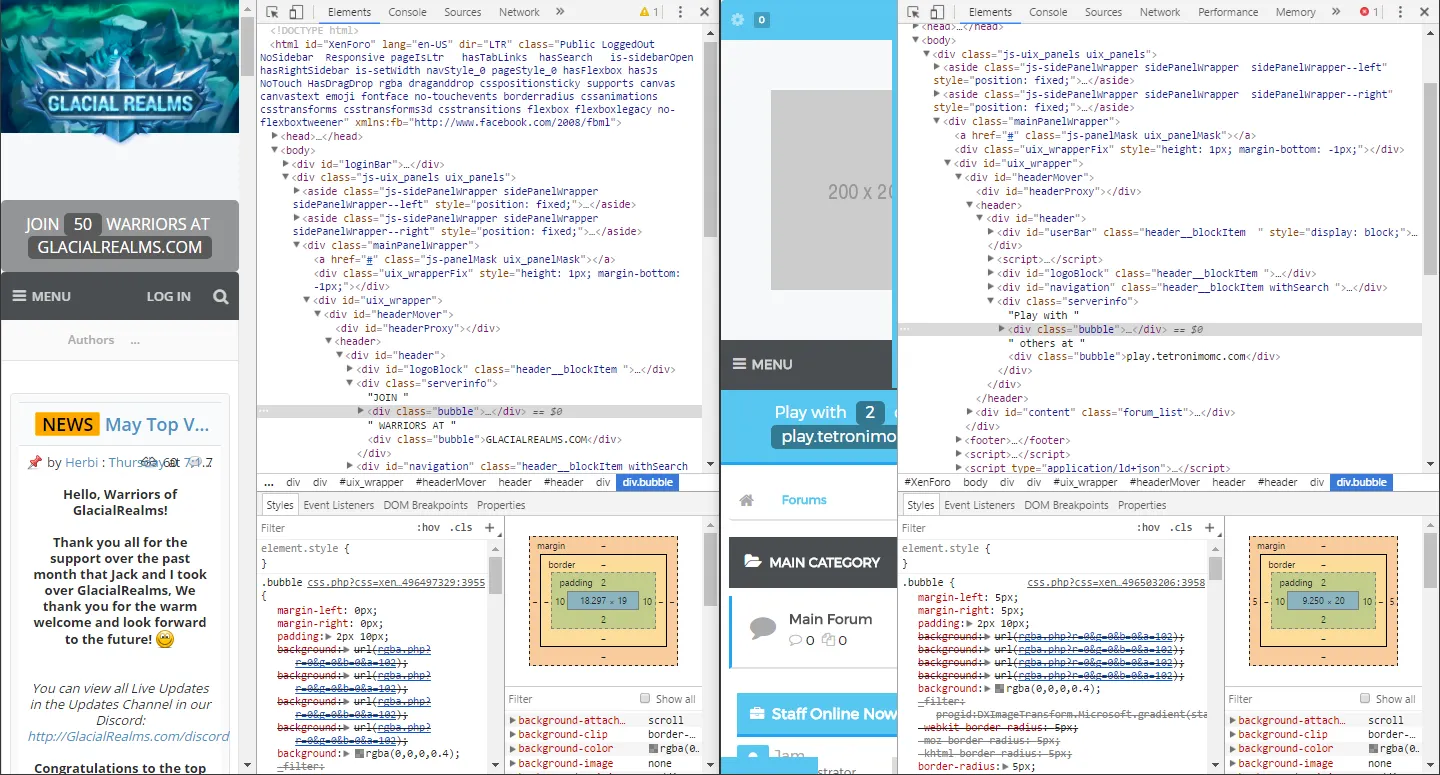Toggle device toolbar icon in left DevTools
Image resolution: width=1440 pixels, height=775 pixels.
(x=296, y=12)
